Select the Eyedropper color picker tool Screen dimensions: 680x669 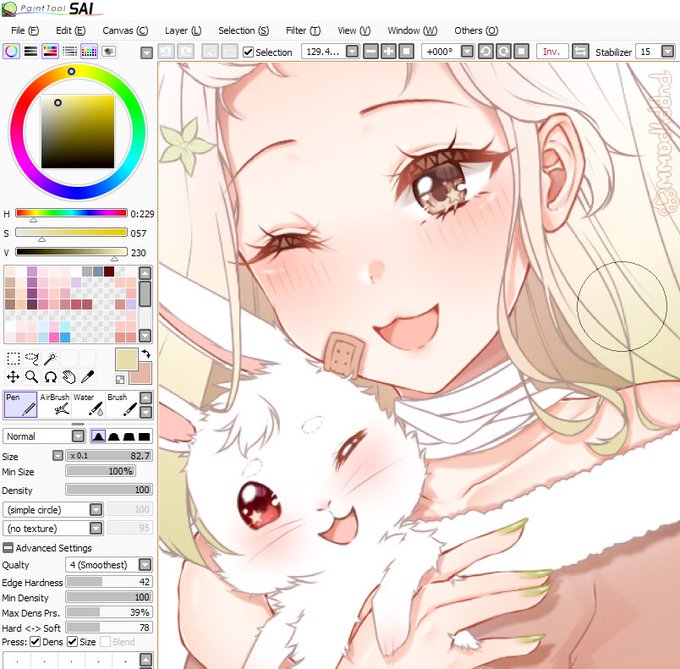pyautogui.click(x=88, y=377)
